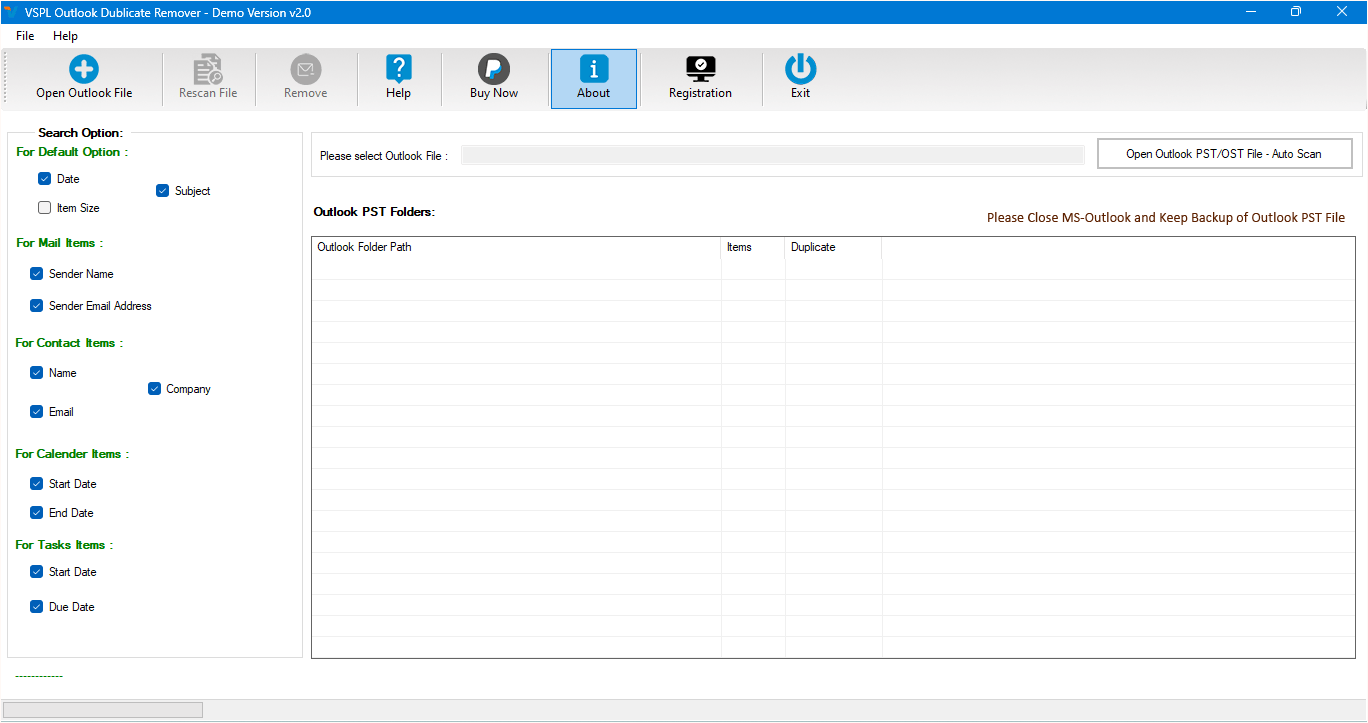Open the Help menu in menu bar
The height and width of the screenshot is (723, 1368).
click(x=66, y=36)
